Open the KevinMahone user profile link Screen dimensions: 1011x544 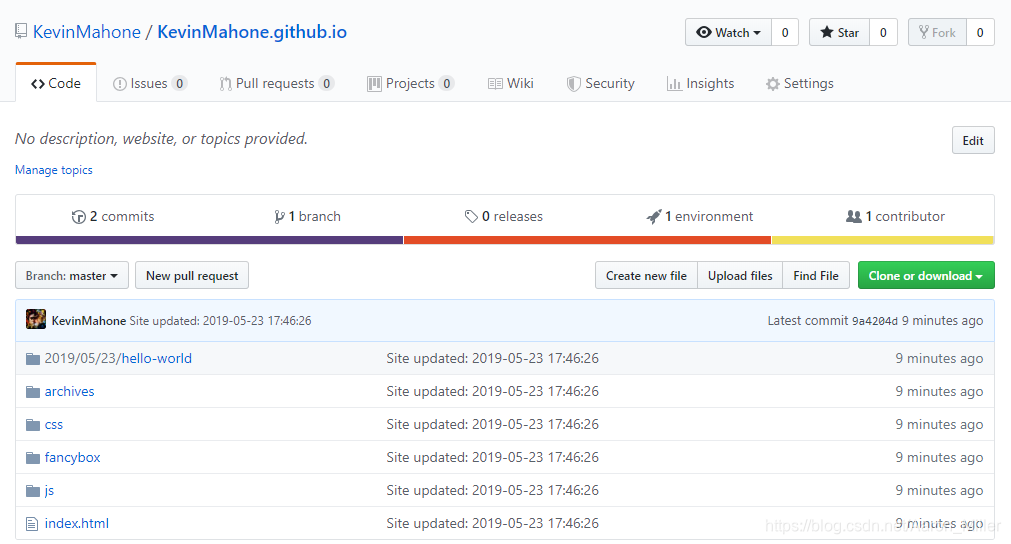click(x=86, y=32)
